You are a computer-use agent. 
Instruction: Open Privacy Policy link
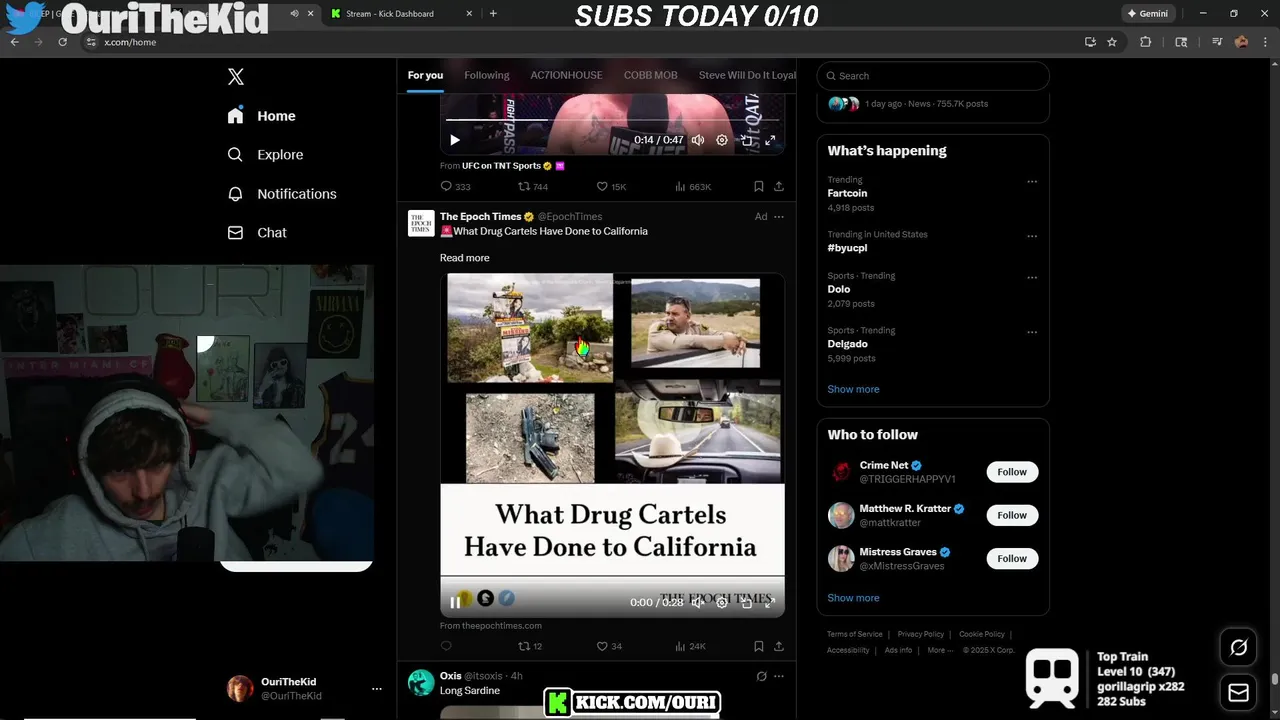point(920,634)
